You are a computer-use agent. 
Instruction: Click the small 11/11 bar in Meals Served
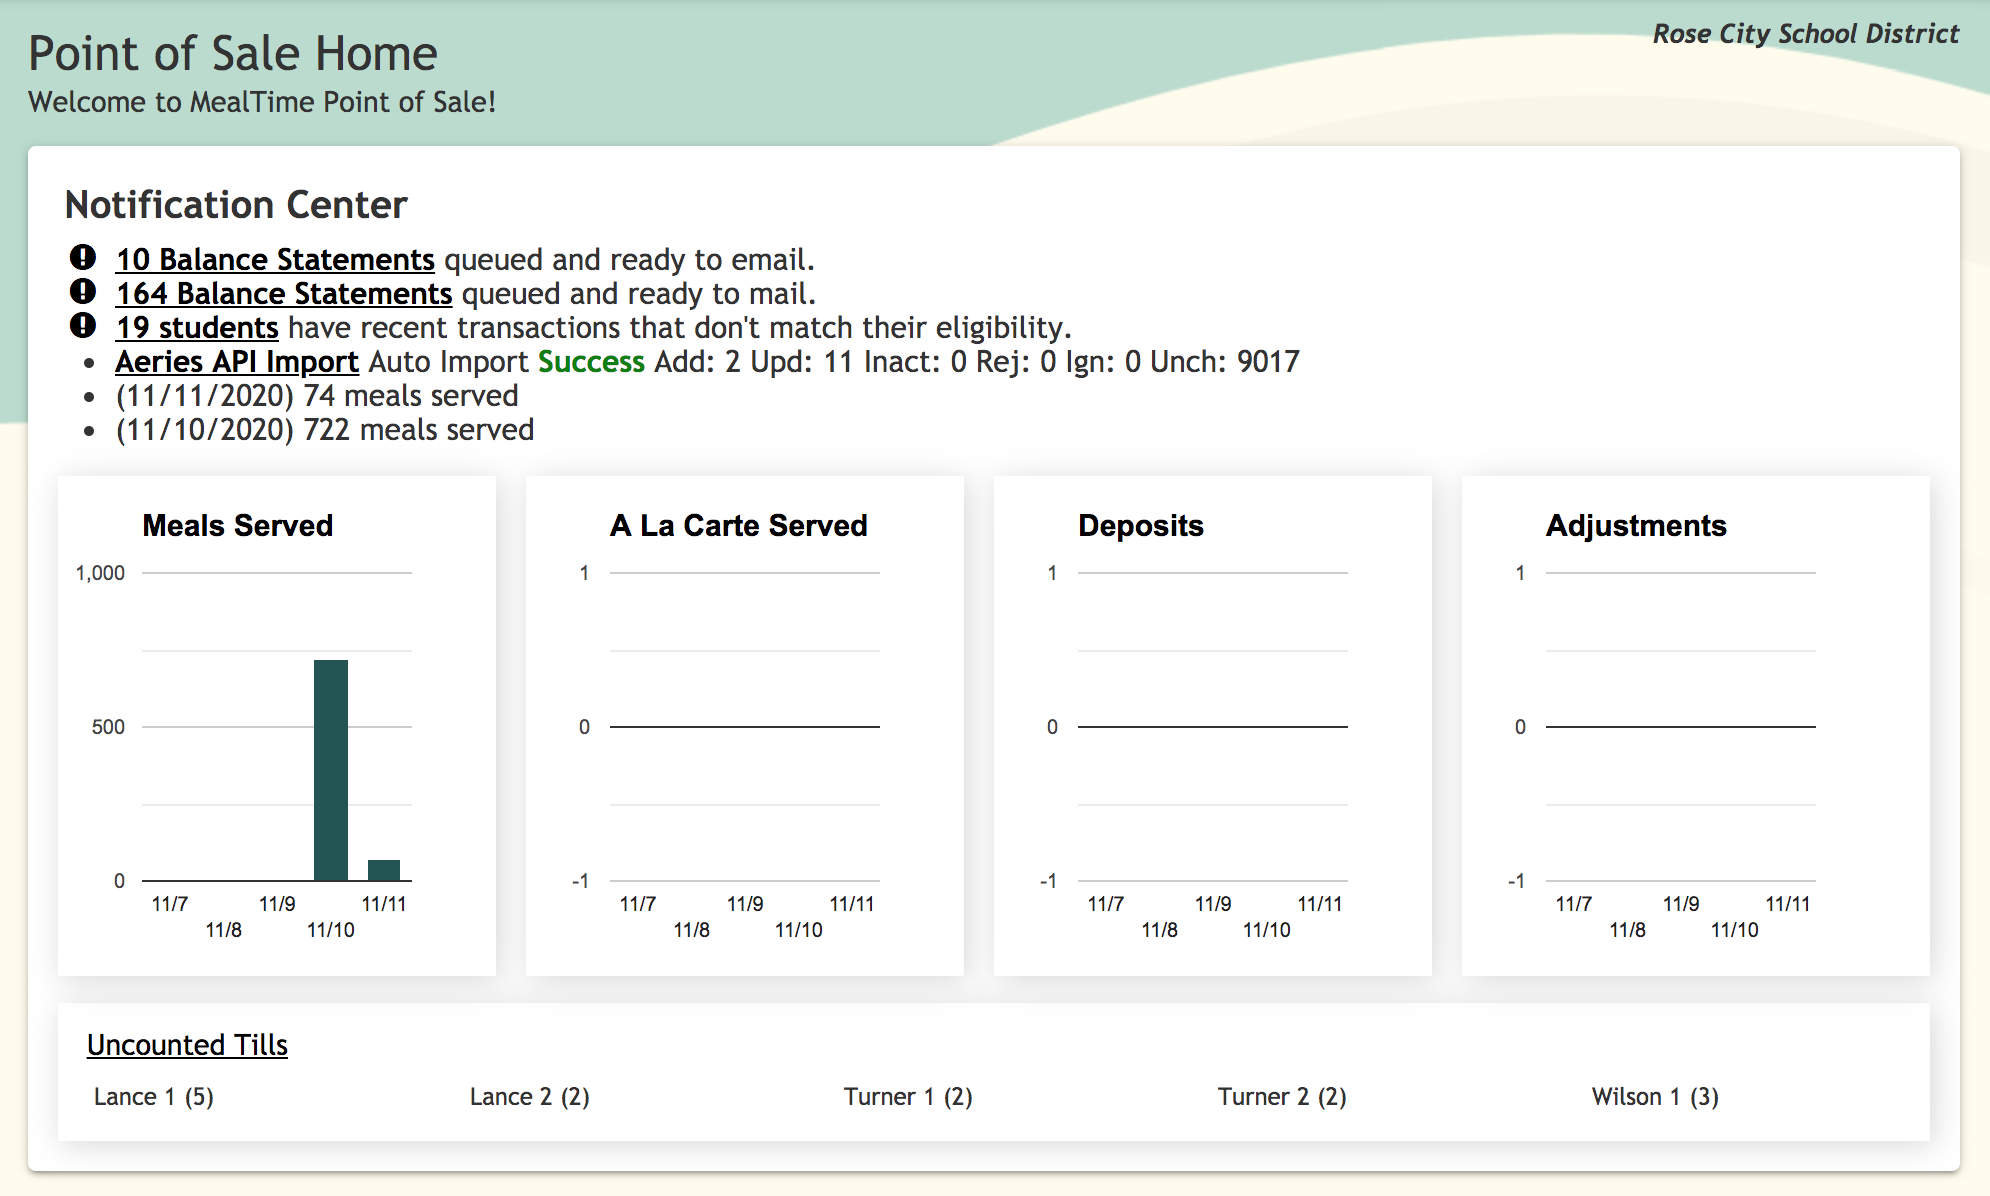(x=384, y=870)
